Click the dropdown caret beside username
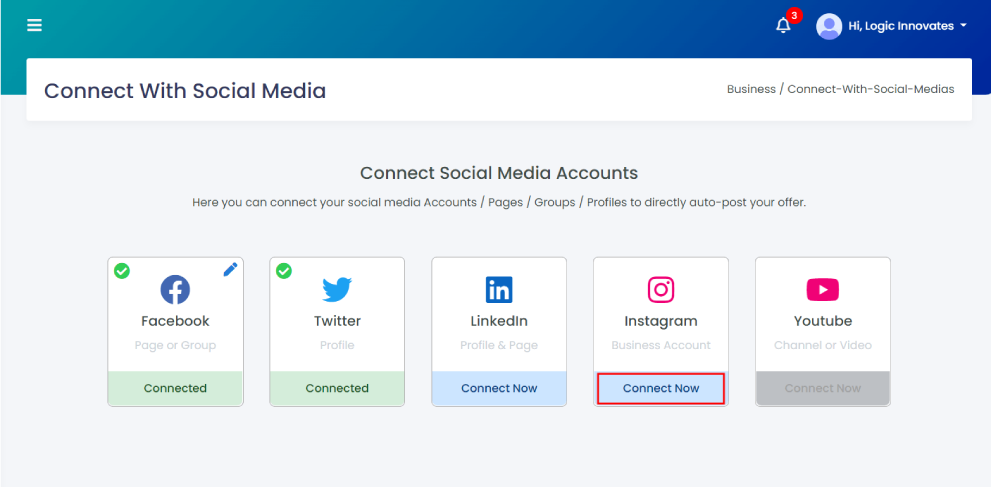This screenshot has width=991, height=487. [963, 26]
